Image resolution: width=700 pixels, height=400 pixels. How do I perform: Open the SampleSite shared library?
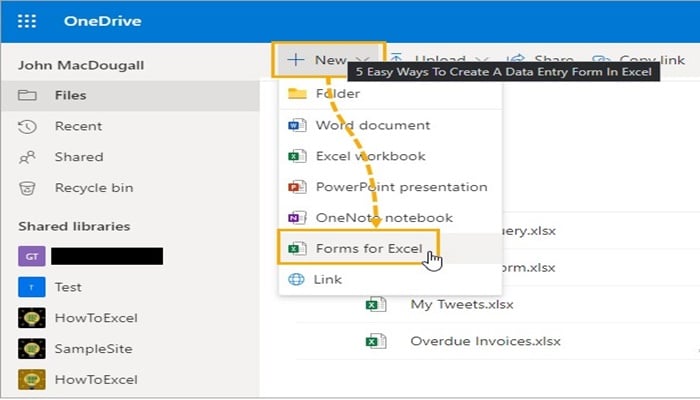pos(93,349)
